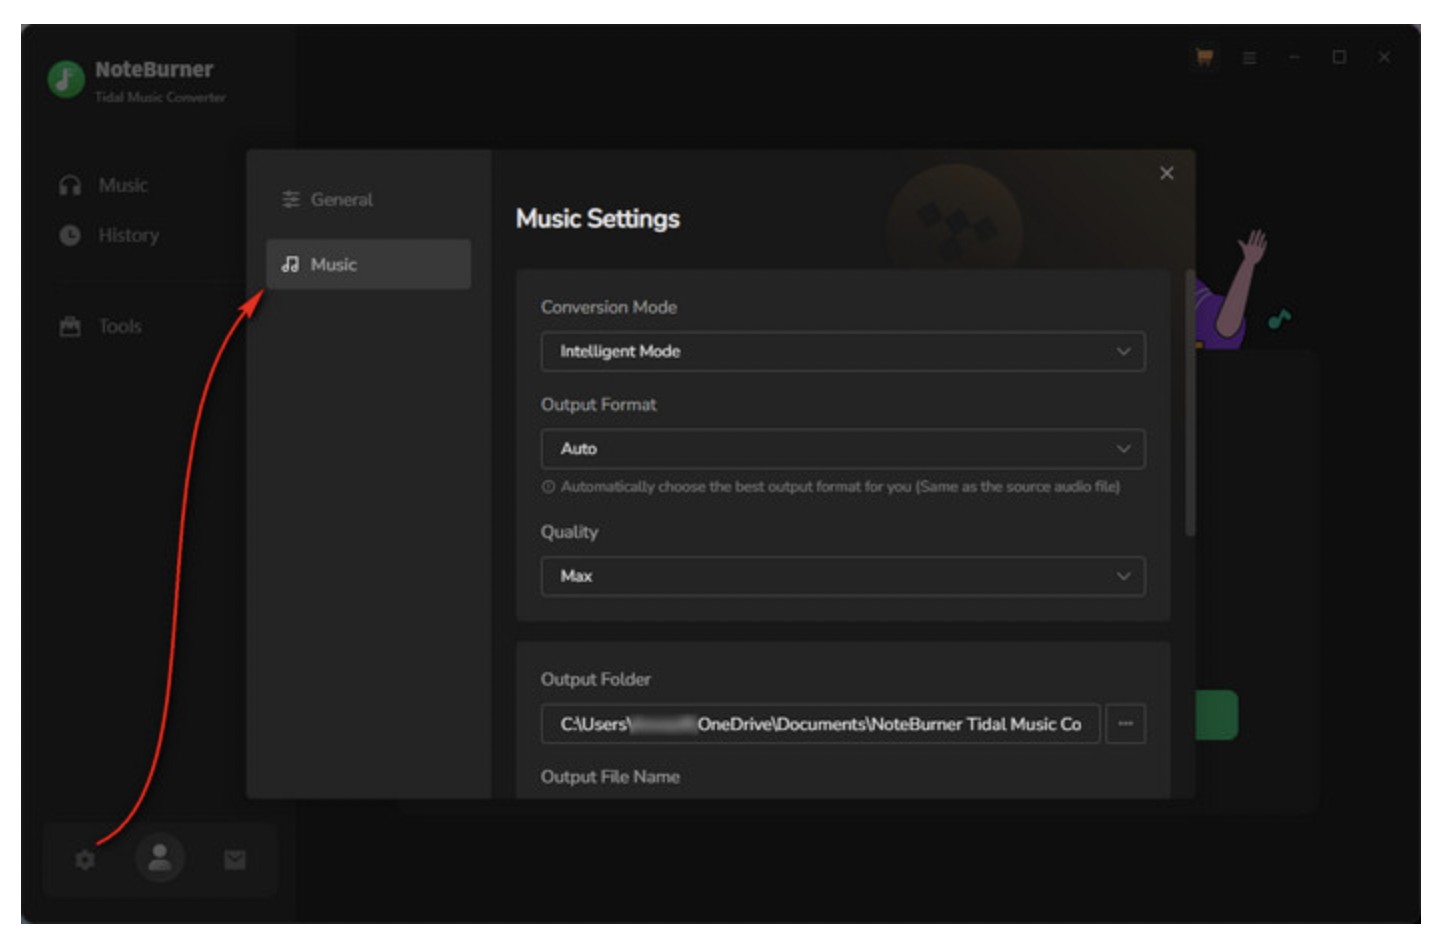Image resolution: width=1448 pixels, height=950 pixels.
Task: Click the Output Format chevron arrow
Action: [1123, 449]
